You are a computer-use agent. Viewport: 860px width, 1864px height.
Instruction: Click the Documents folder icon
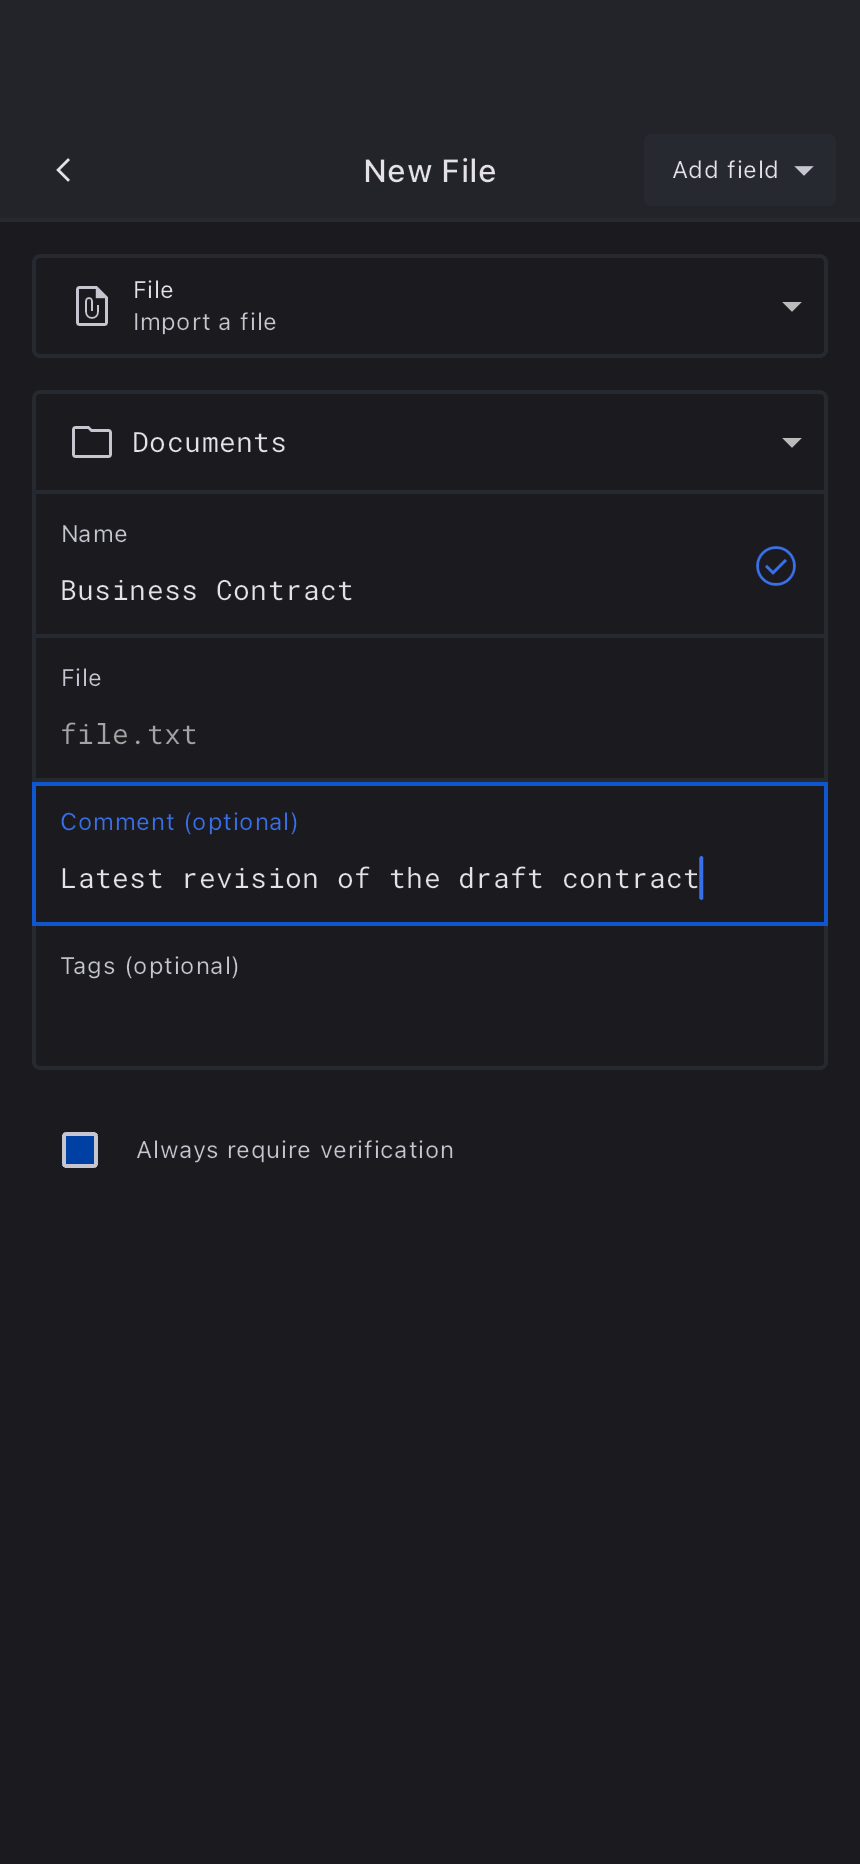pos(92,442)
